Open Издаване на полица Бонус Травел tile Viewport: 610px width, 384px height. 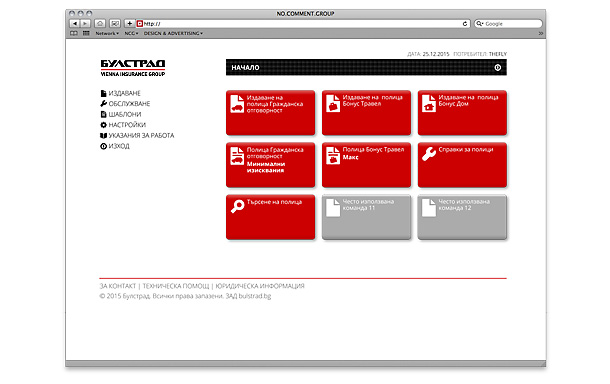point(366,113)
